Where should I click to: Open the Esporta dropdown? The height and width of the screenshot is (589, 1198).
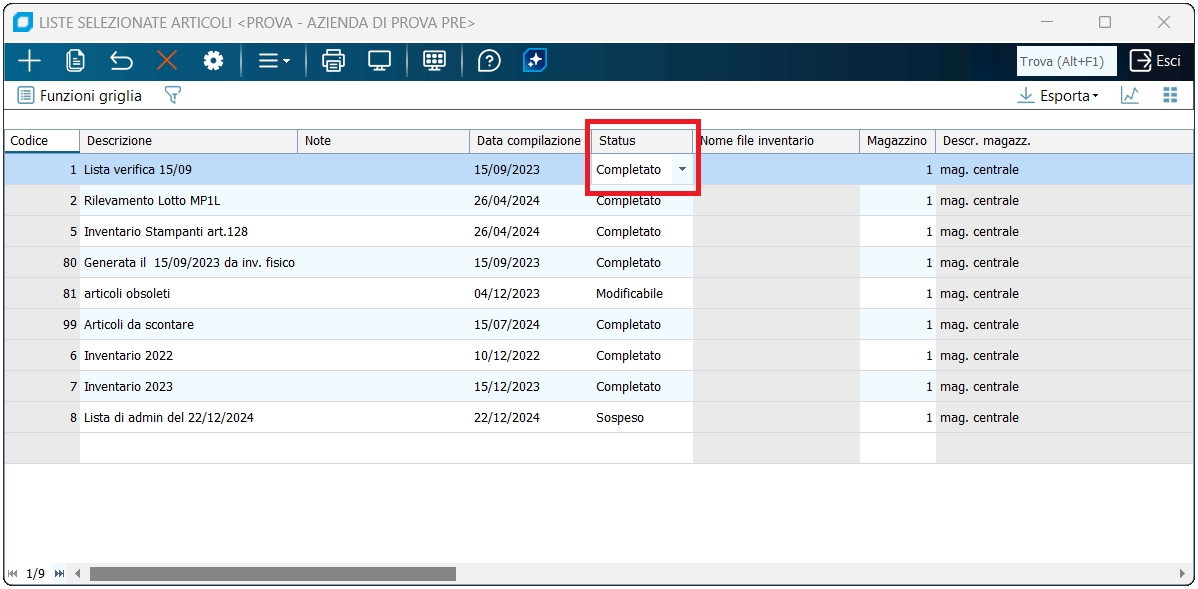tap(1058, 96)
